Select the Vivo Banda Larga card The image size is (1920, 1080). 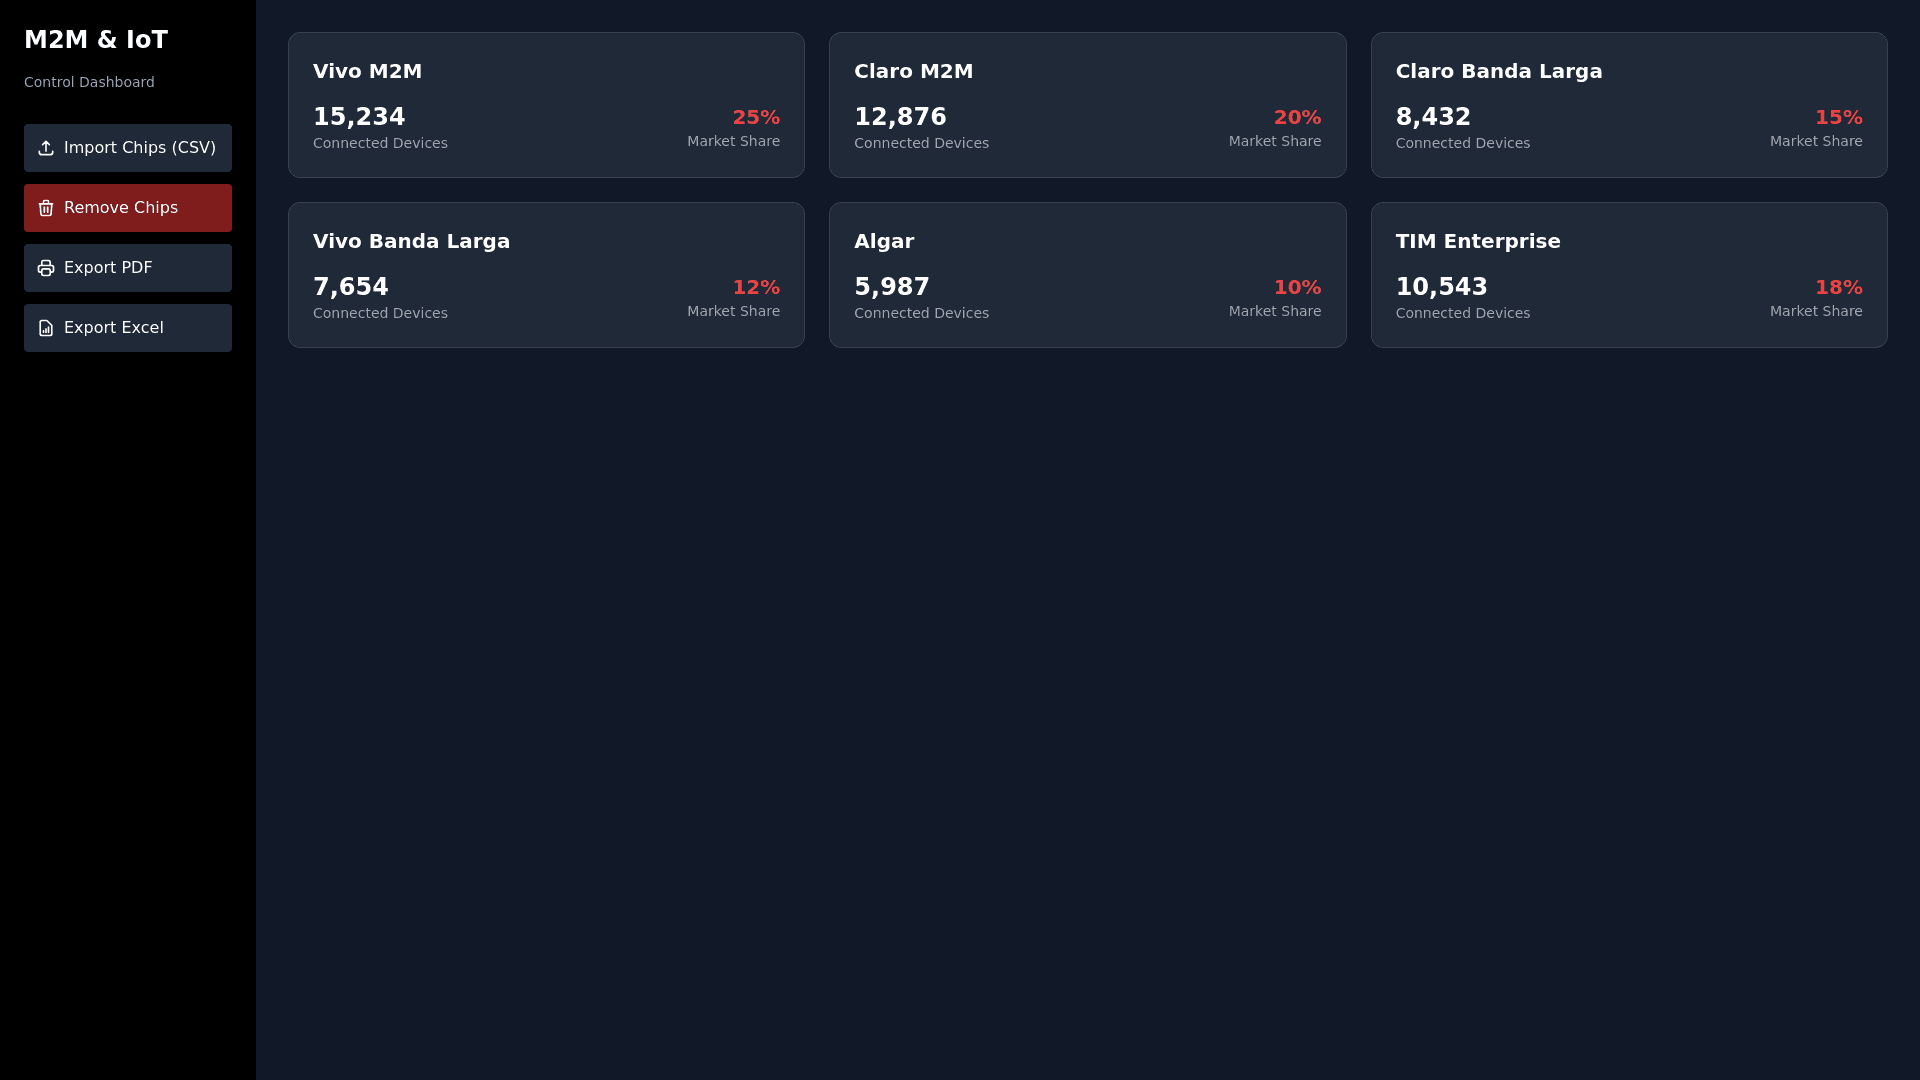[546, 275]
